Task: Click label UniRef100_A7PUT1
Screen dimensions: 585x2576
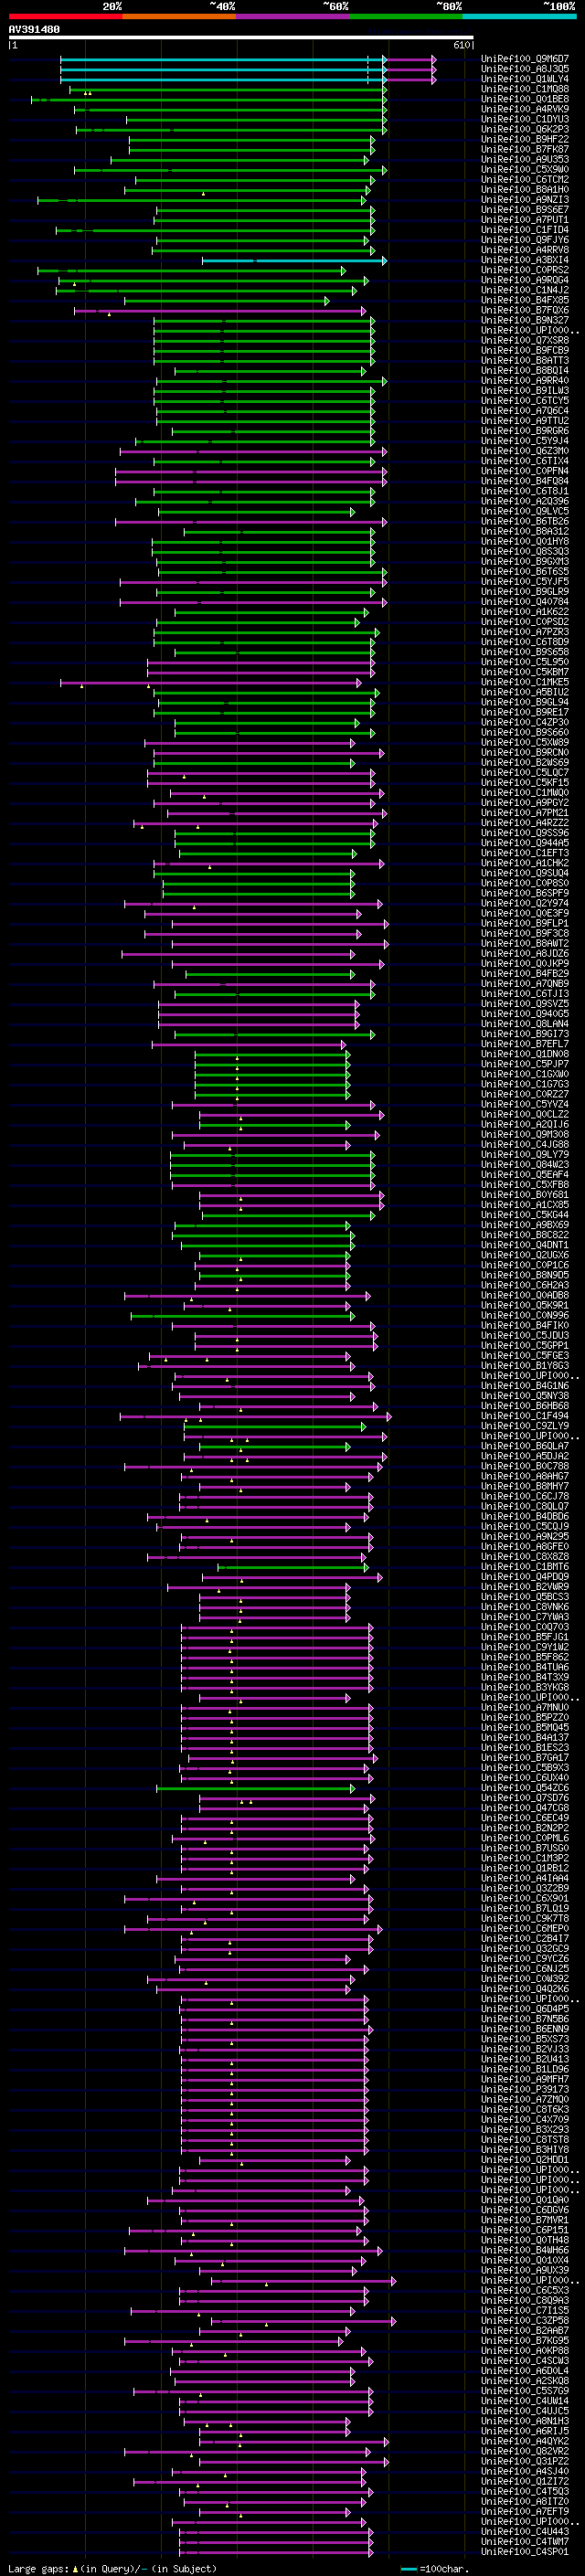Action: 525,220
